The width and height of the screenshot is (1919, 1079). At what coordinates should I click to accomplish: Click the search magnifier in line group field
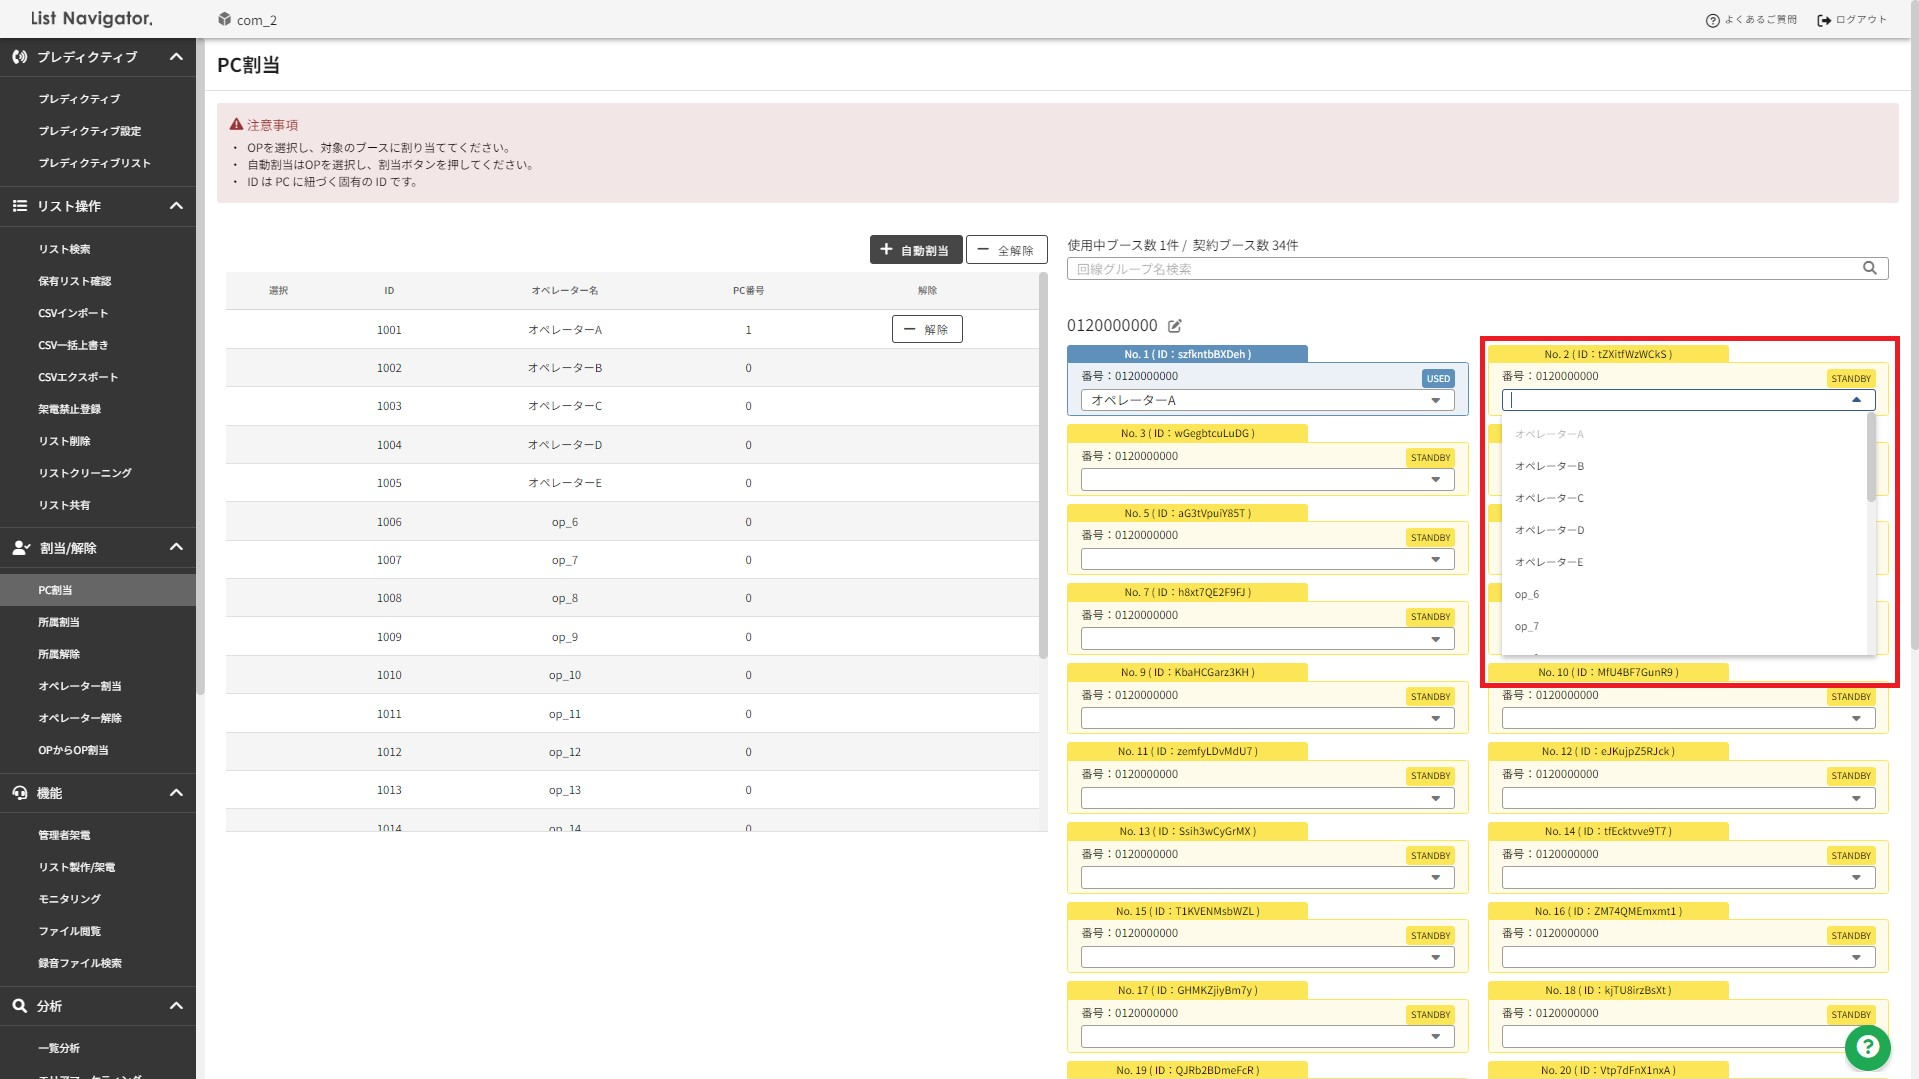[x=1869, y=268]
